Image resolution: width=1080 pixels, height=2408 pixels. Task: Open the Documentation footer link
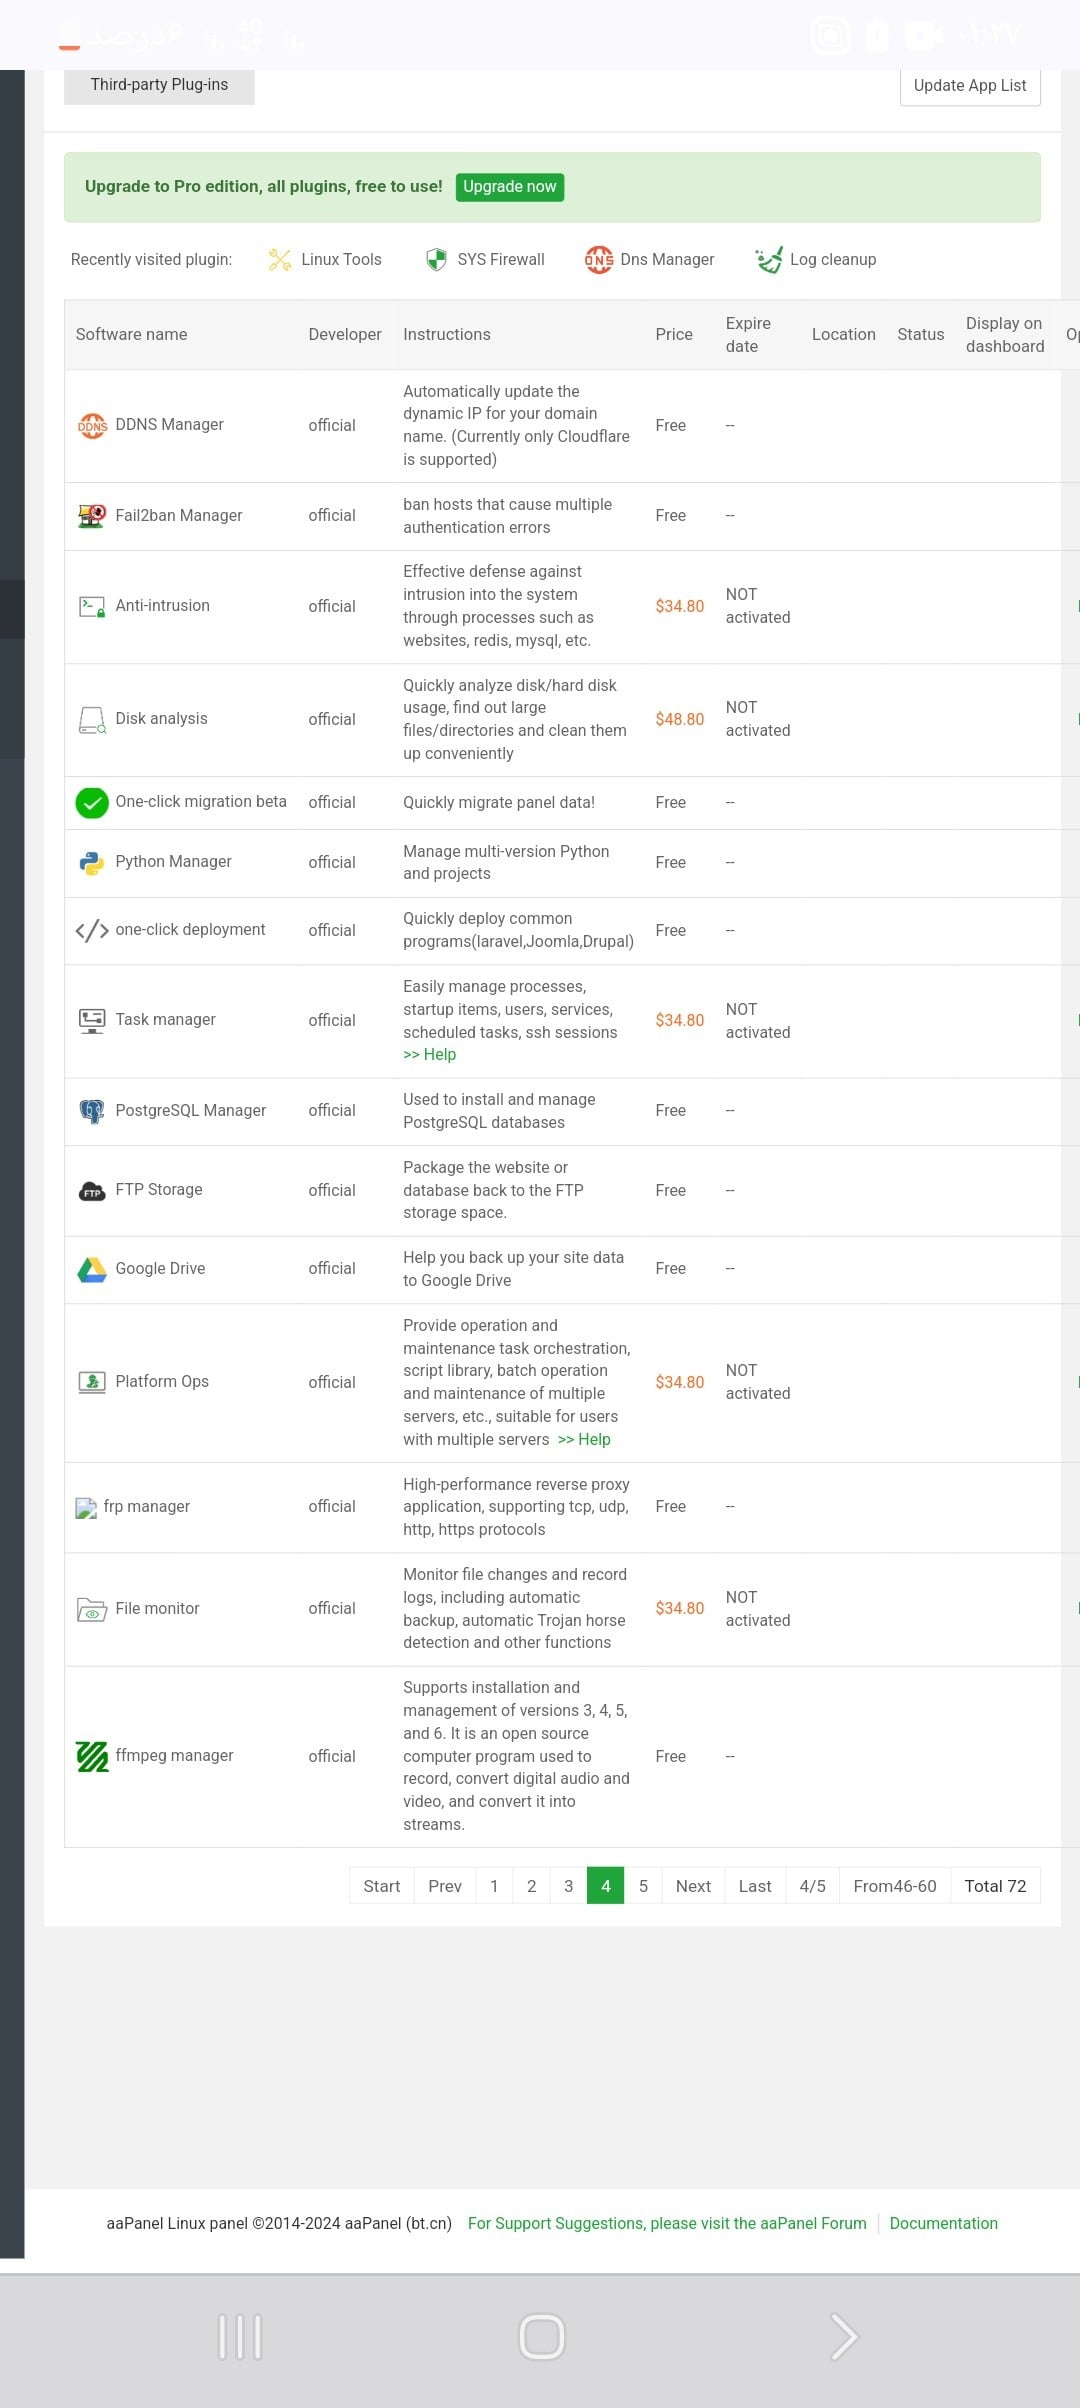[x=943, y=2223]
